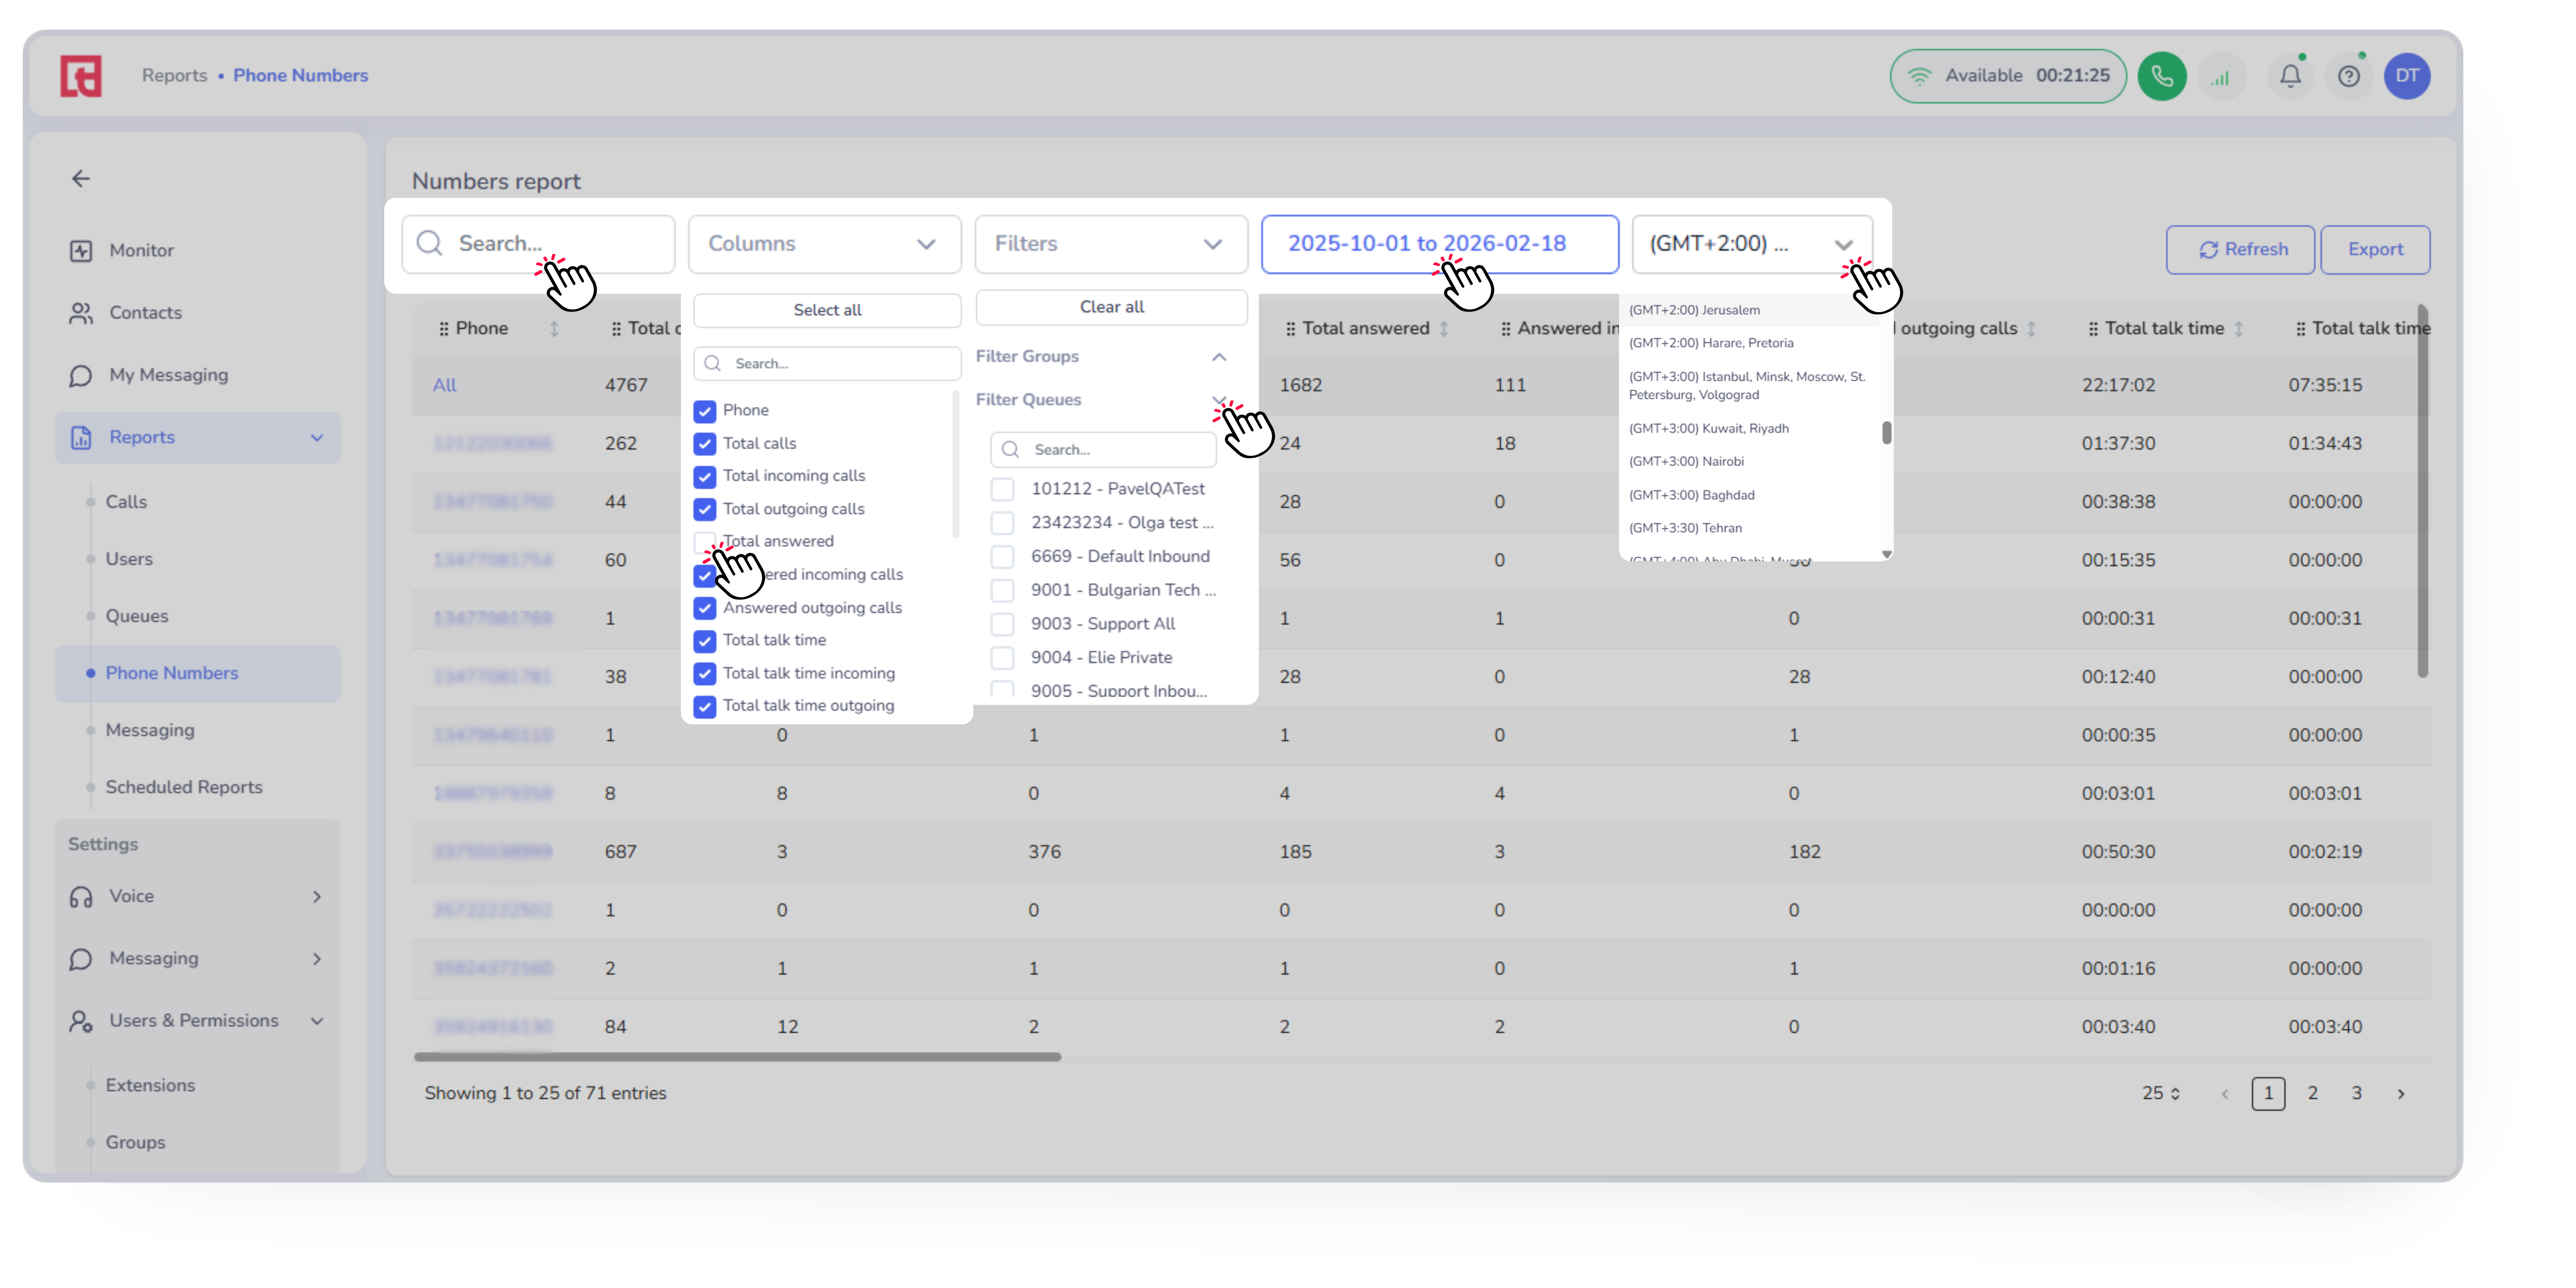Click the Contacts sidebar icon
Screen dimensions: 2576x1288
[81, 313]
